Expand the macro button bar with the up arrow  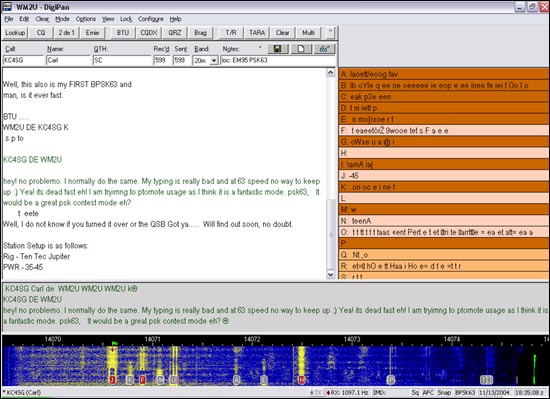[330, 32]
